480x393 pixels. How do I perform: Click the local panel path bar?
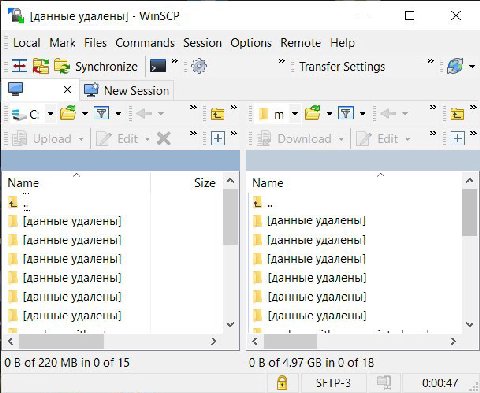coord(121,160)
